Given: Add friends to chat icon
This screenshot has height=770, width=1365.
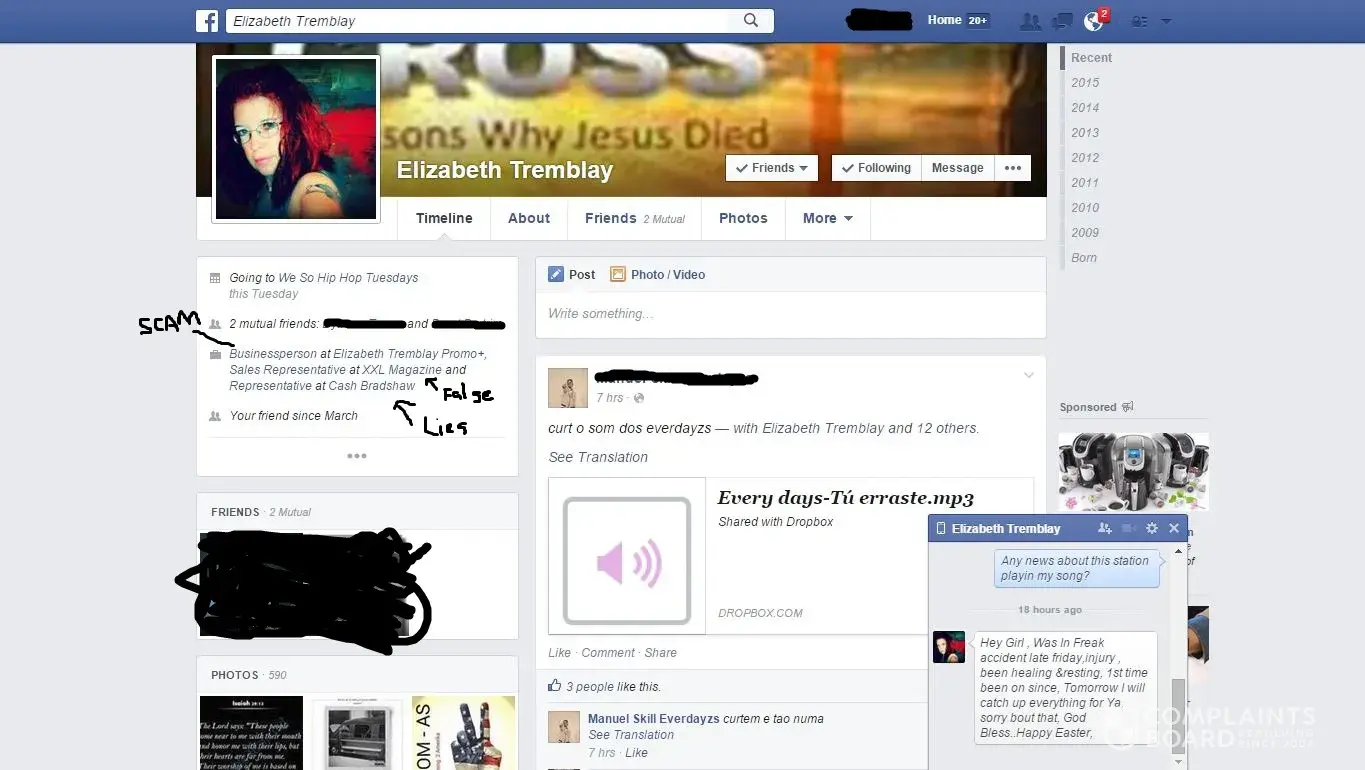Looking at the screenshot, I should pos(1104,528).
